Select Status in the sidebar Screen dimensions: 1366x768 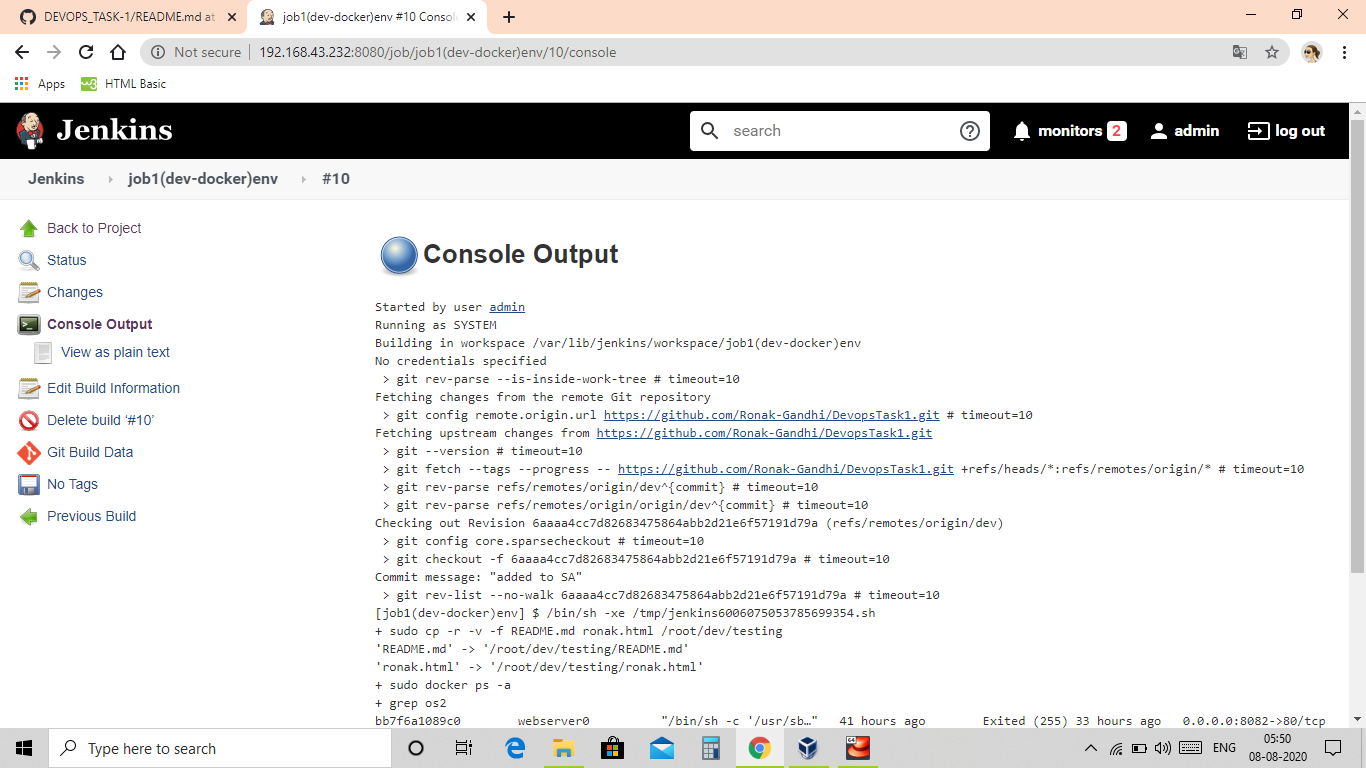point(64,260)
